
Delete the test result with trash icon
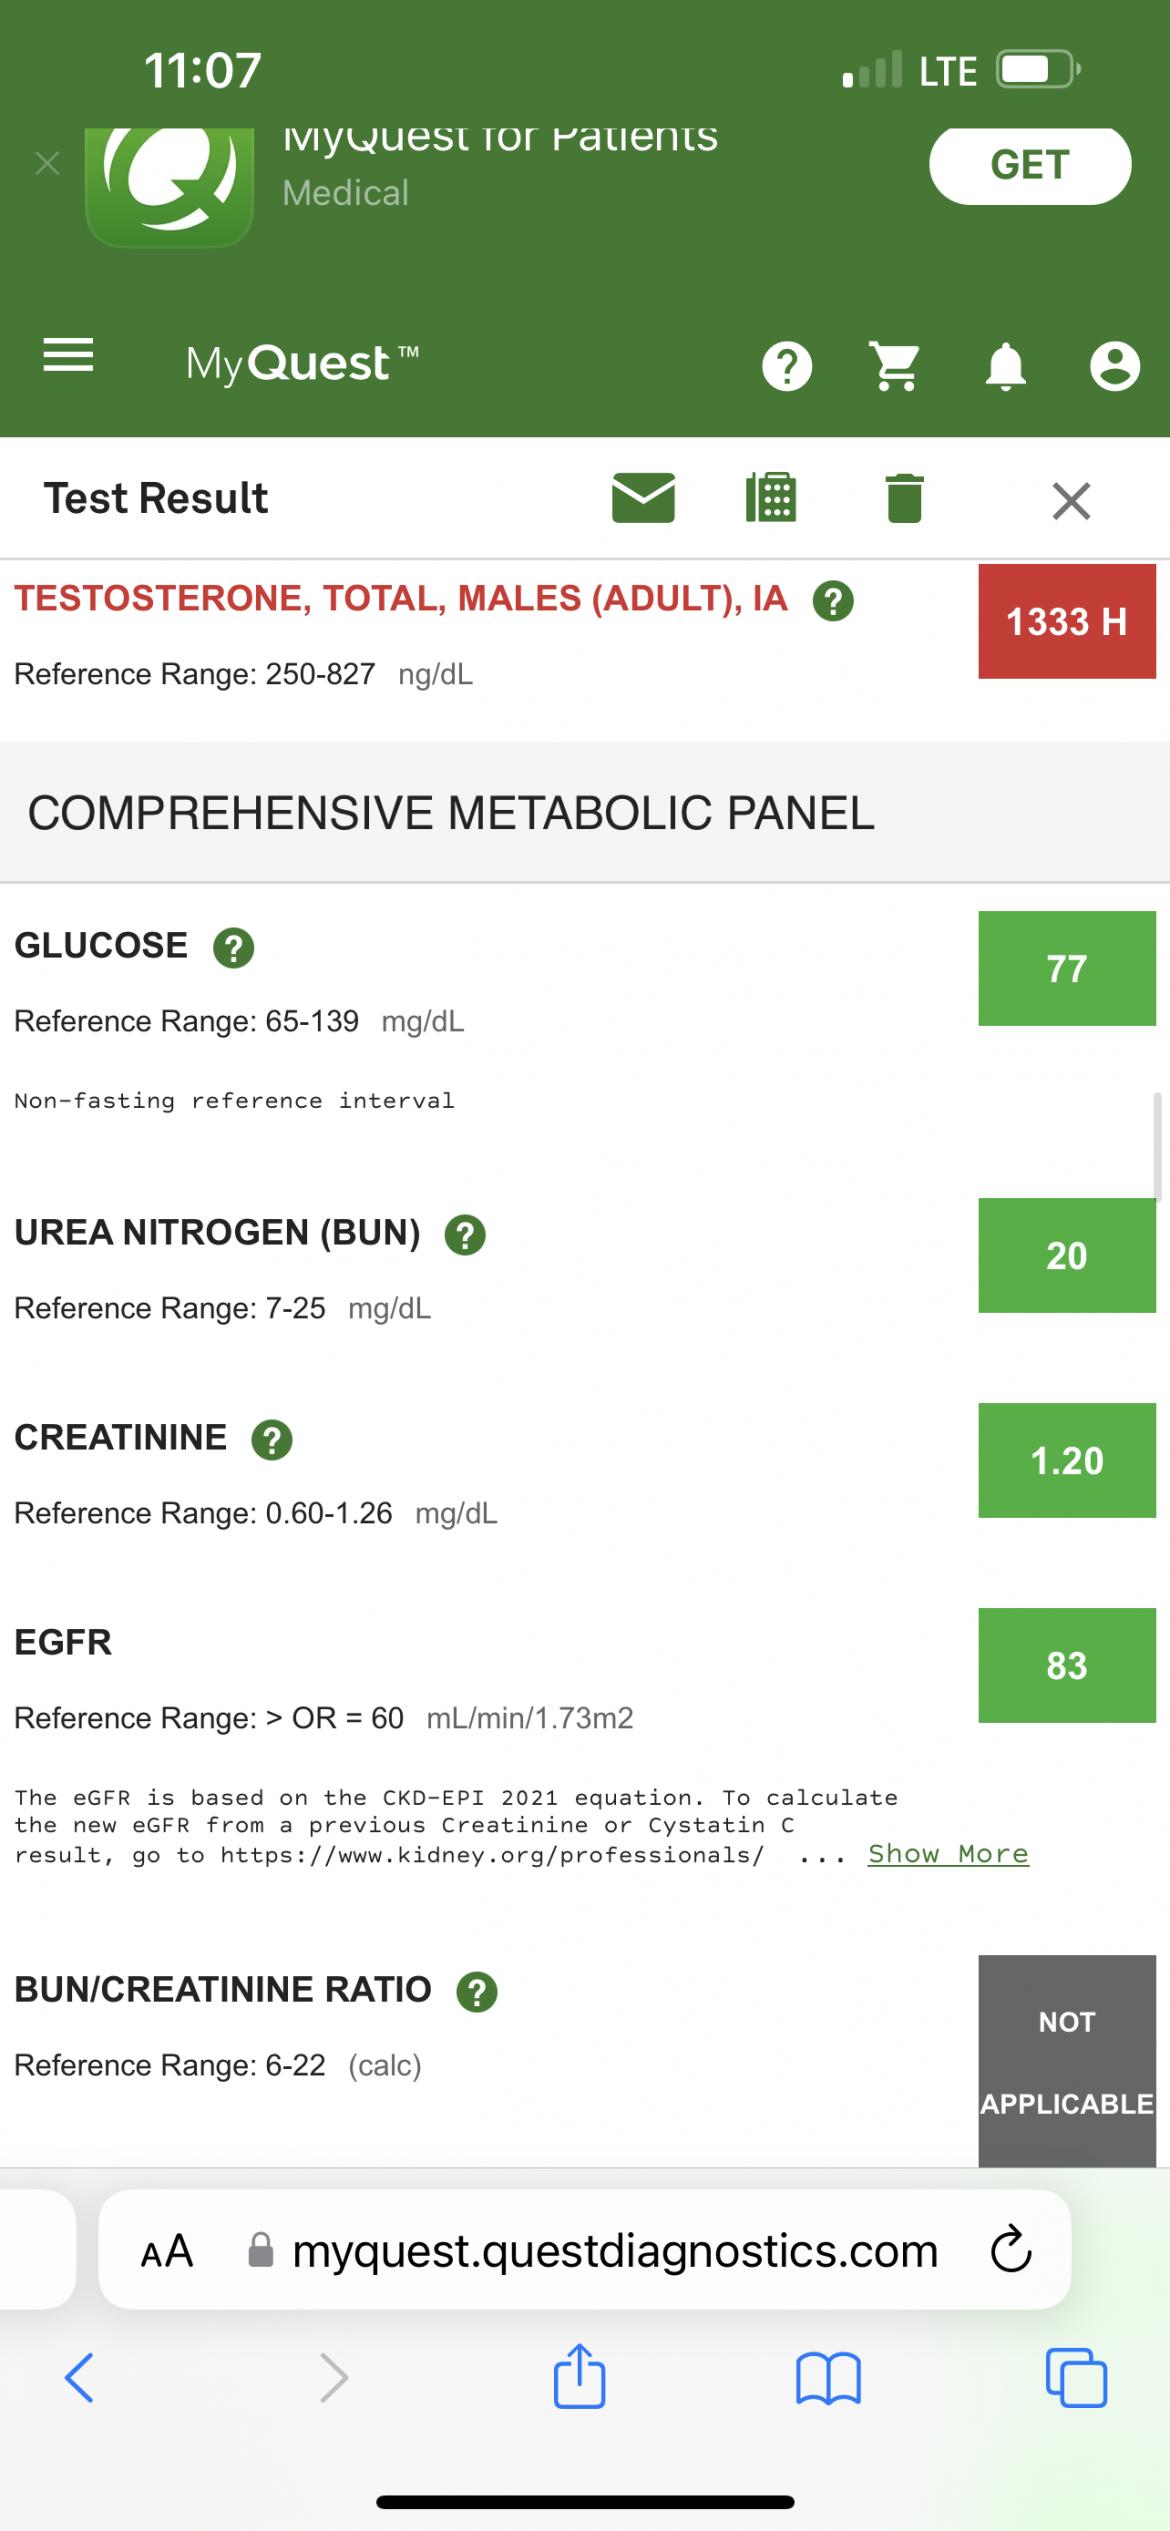pos(904,498)
